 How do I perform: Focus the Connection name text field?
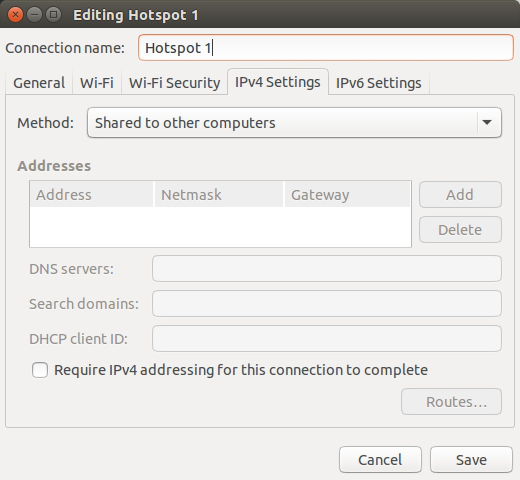(x=326, y=48)
